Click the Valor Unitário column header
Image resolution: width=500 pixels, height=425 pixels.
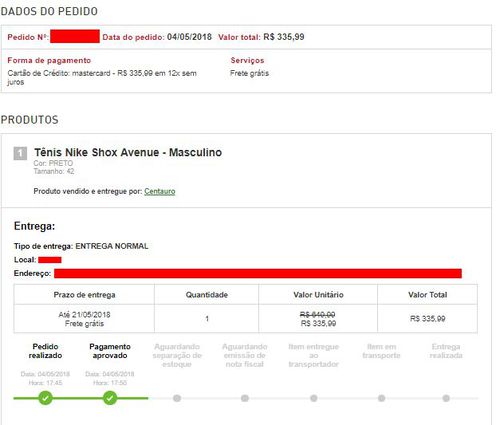click(318, 295)
